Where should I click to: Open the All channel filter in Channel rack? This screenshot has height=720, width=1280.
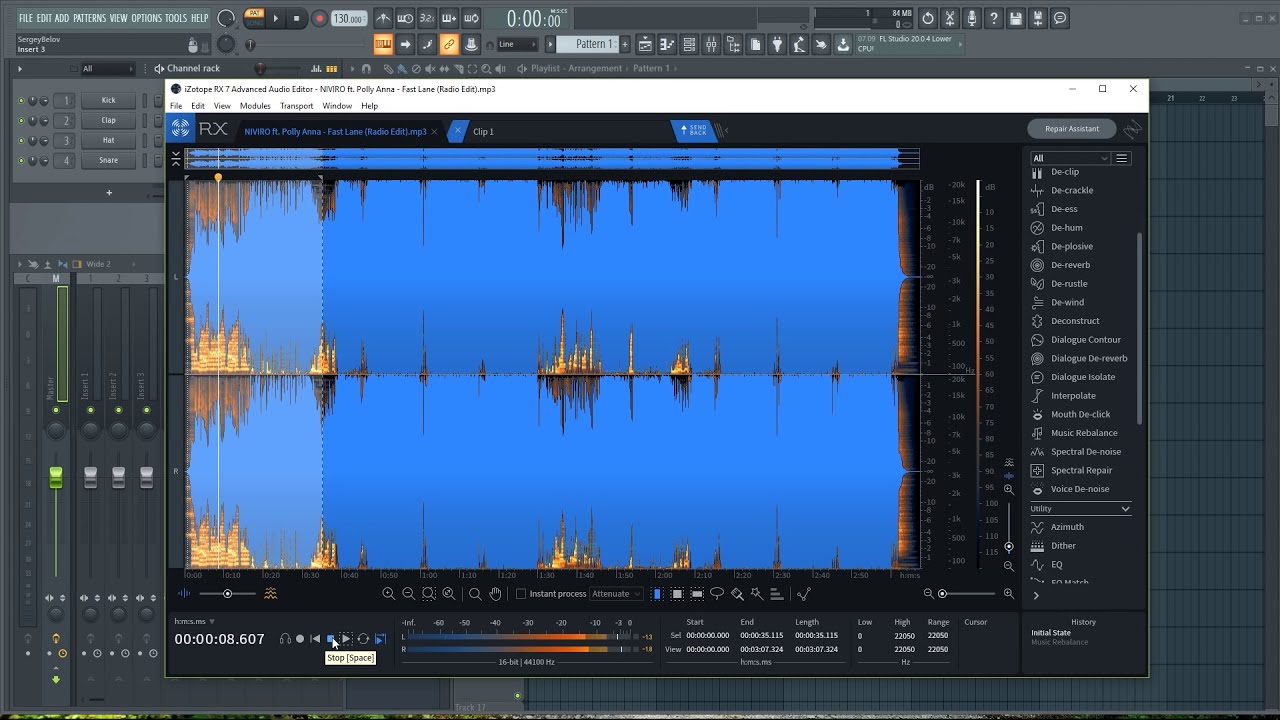point(107,68)
